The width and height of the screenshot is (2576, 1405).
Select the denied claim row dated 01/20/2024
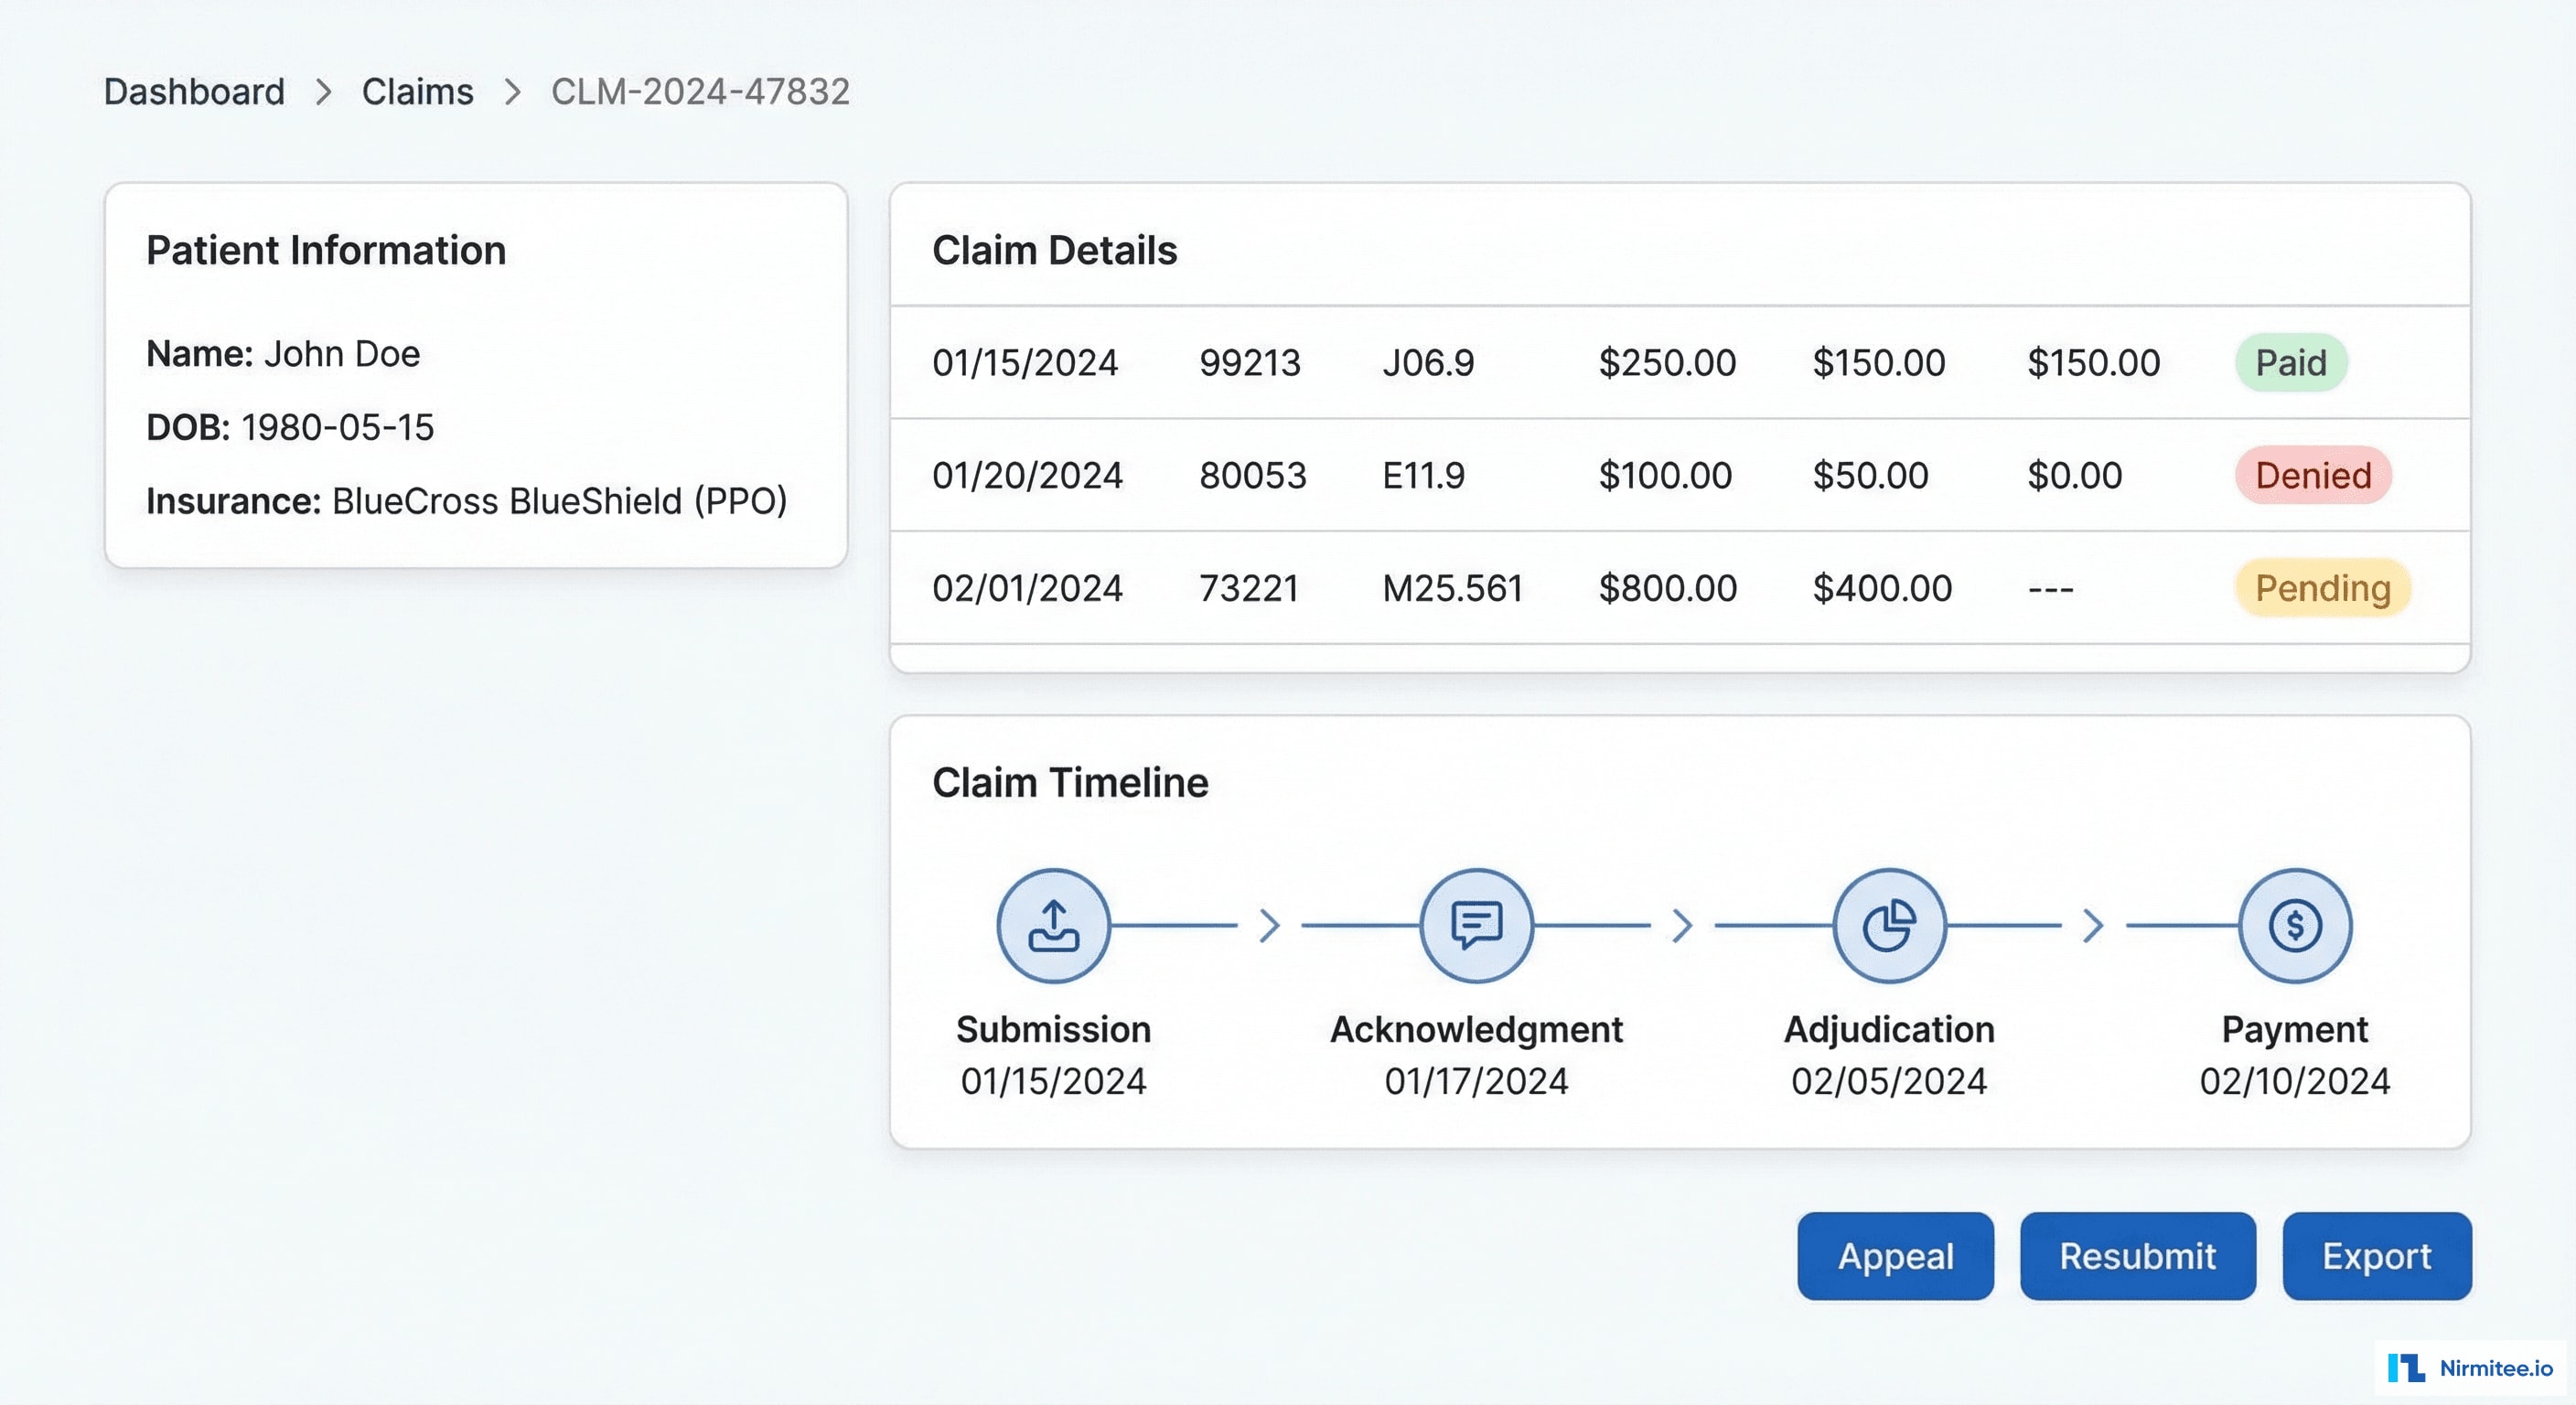pyautogui.click(x=1600, y=476)
